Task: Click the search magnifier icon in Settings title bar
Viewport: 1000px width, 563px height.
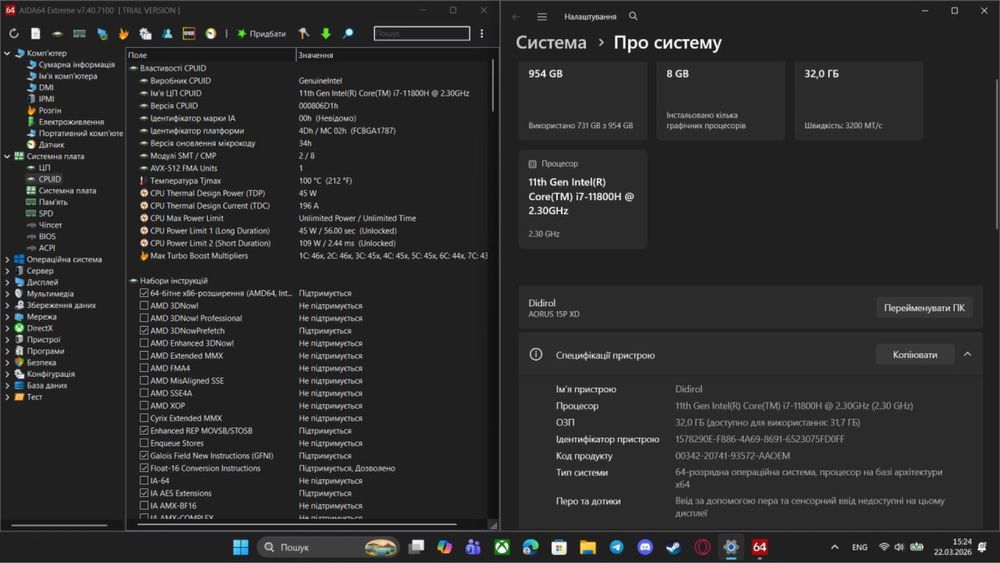Action: pyautogui.click(x=633, y=16)
